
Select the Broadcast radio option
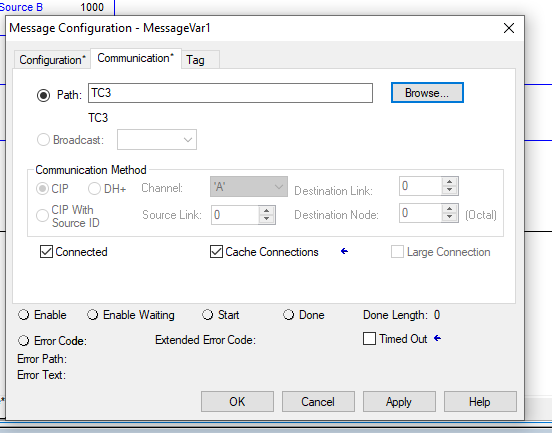pyautogui.click(x=43, y=139)
